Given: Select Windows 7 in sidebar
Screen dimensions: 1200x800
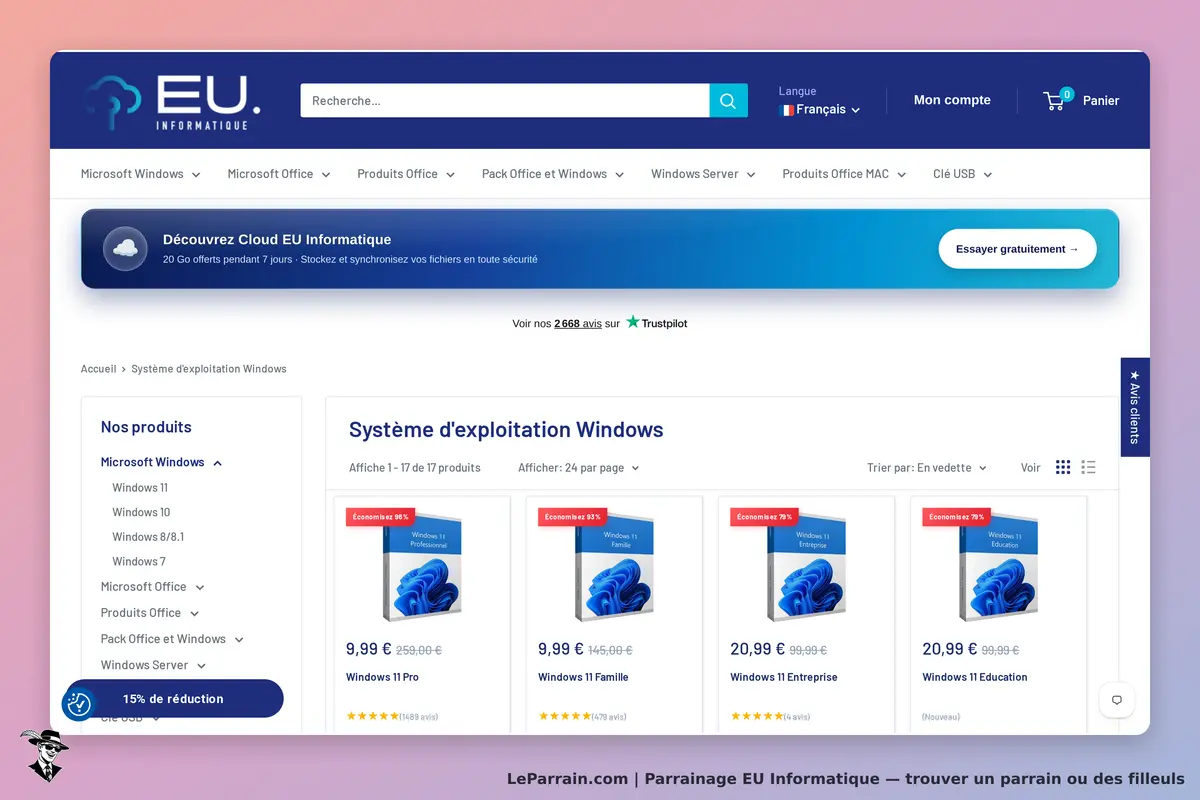Looking at the screenshot, I should click(139, 561).
